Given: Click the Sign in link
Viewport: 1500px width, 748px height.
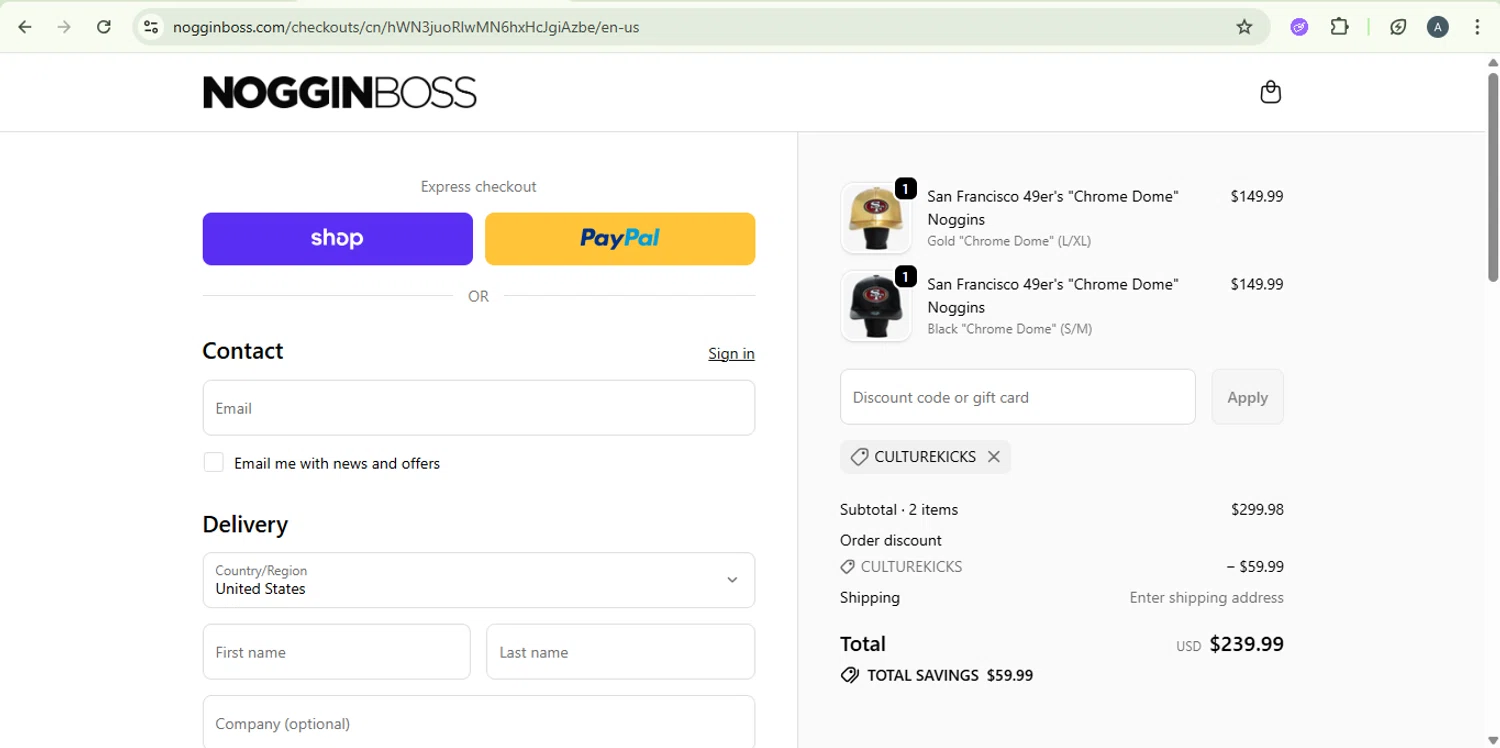Looking at the screenshot, I should click(x=731, y=353).
